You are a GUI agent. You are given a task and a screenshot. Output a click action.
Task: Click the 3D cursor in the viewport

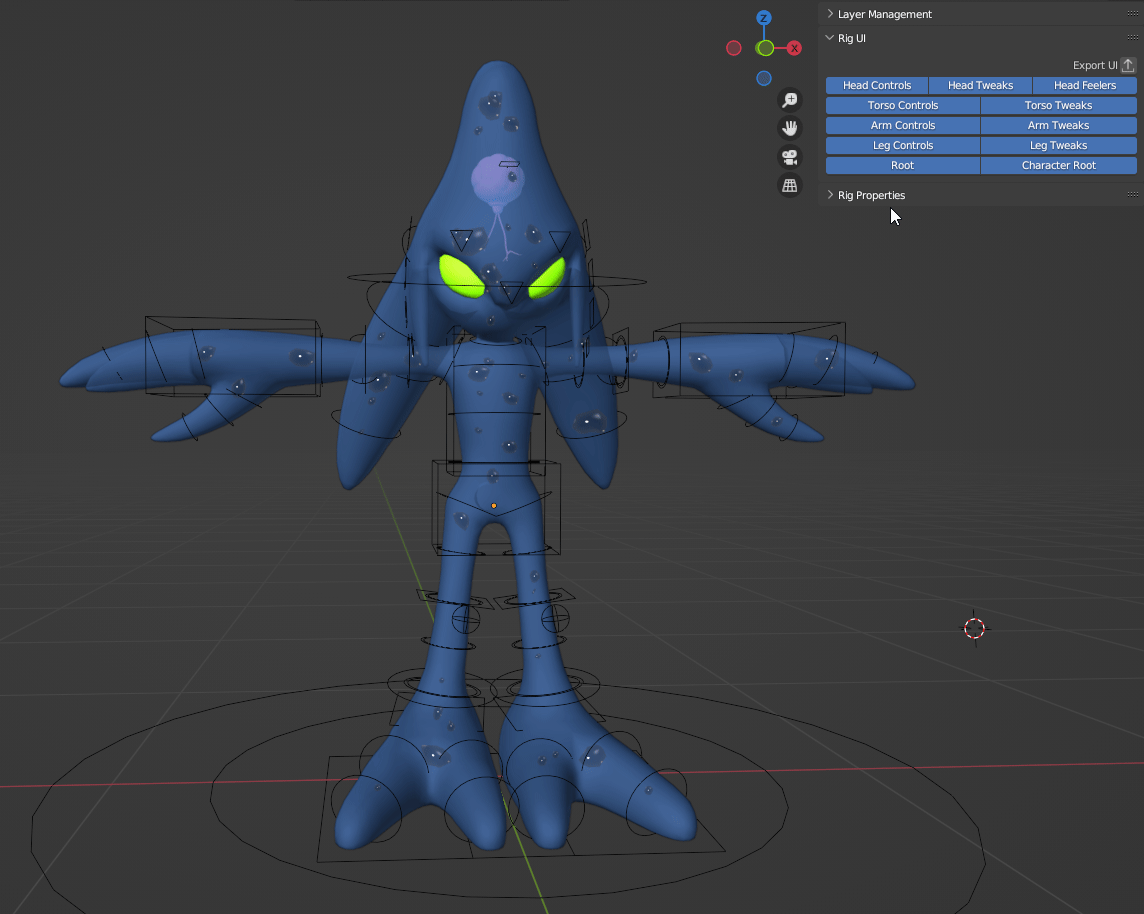coord(975,628)
